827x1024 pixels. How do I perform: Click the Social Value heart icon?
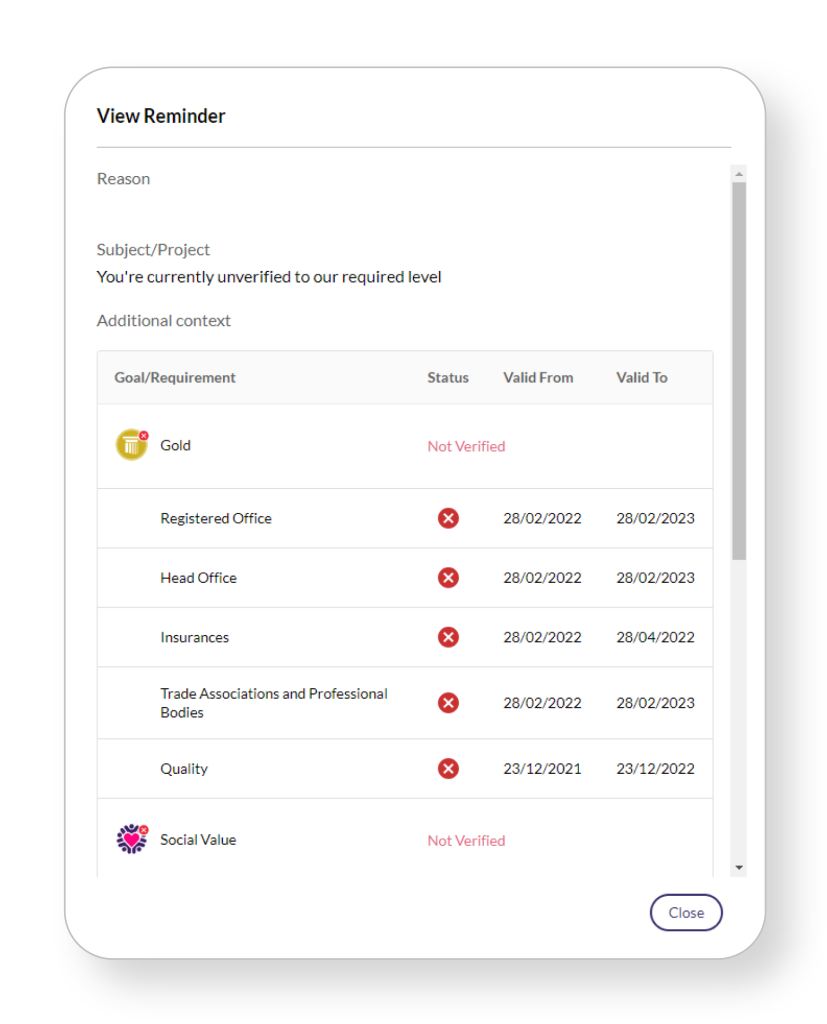131,839
